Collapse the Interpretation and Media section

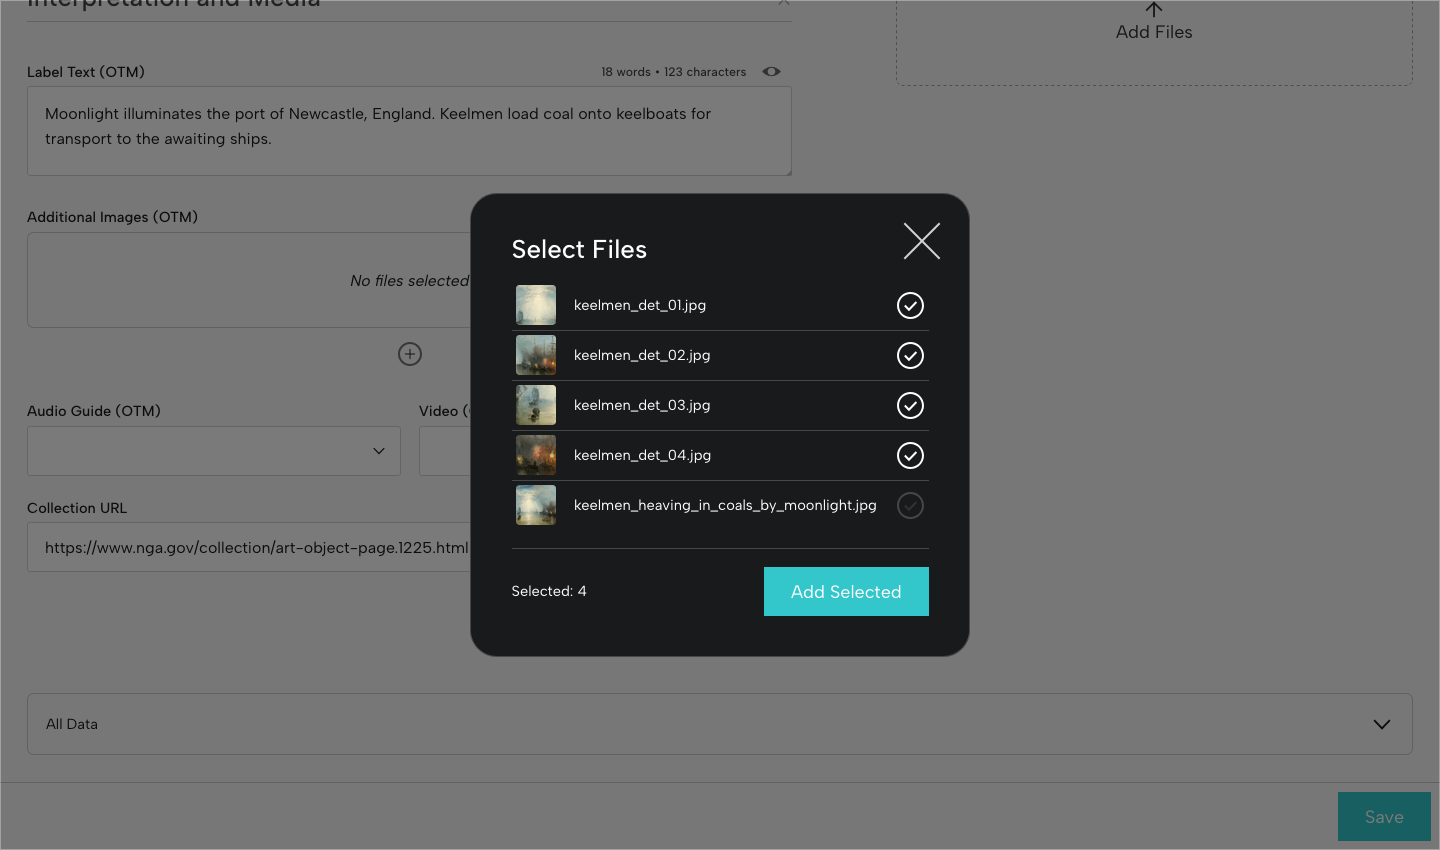click(x=785, y=5)
